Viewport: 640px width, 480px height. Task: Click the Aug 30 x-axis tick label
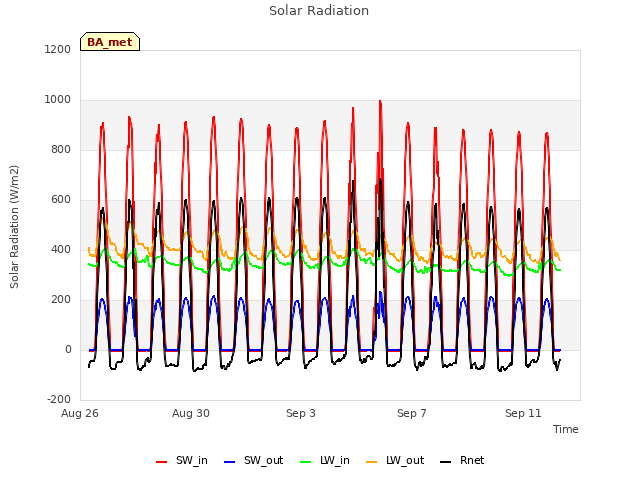click(191, 413)
